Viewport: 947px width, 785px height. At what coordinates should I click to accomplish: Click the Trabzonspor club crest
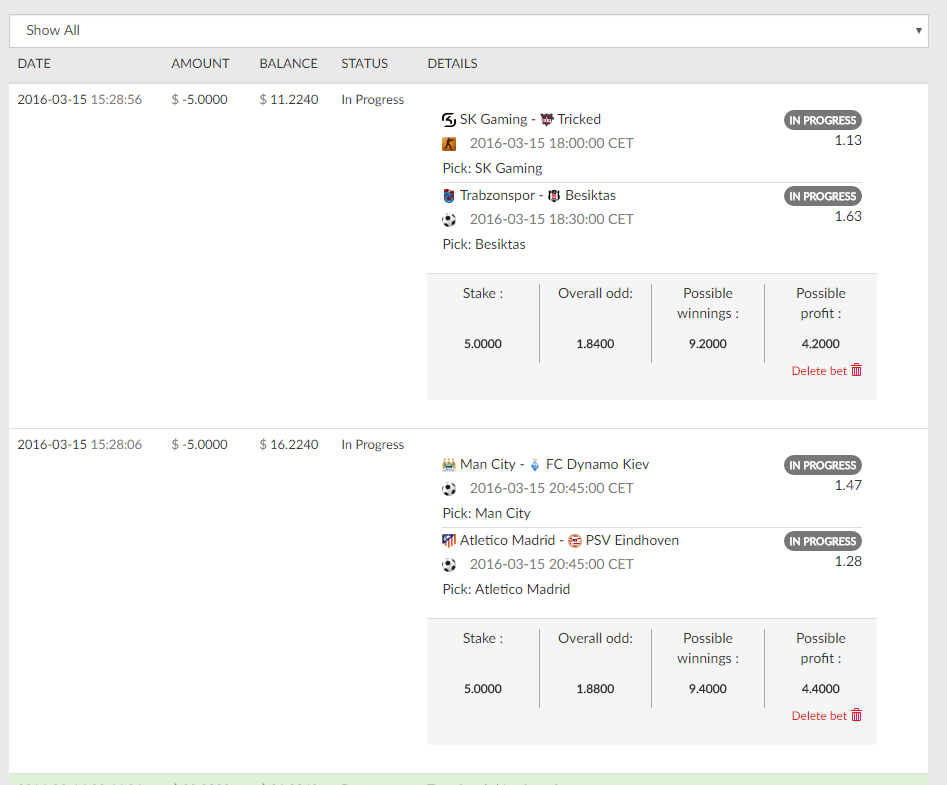[449, 196]
